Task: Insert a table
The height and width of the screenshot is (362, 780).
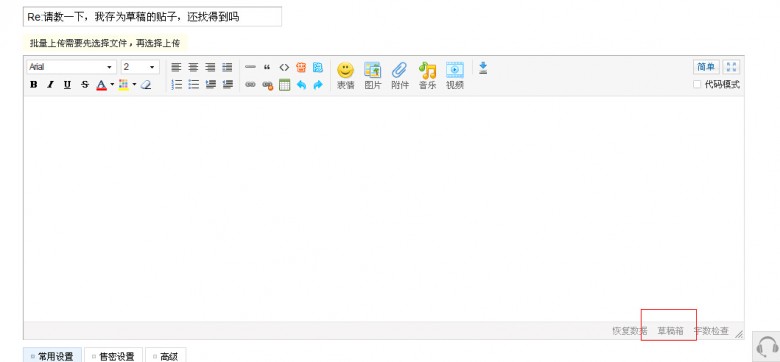Action: click(x=284, y=85)
